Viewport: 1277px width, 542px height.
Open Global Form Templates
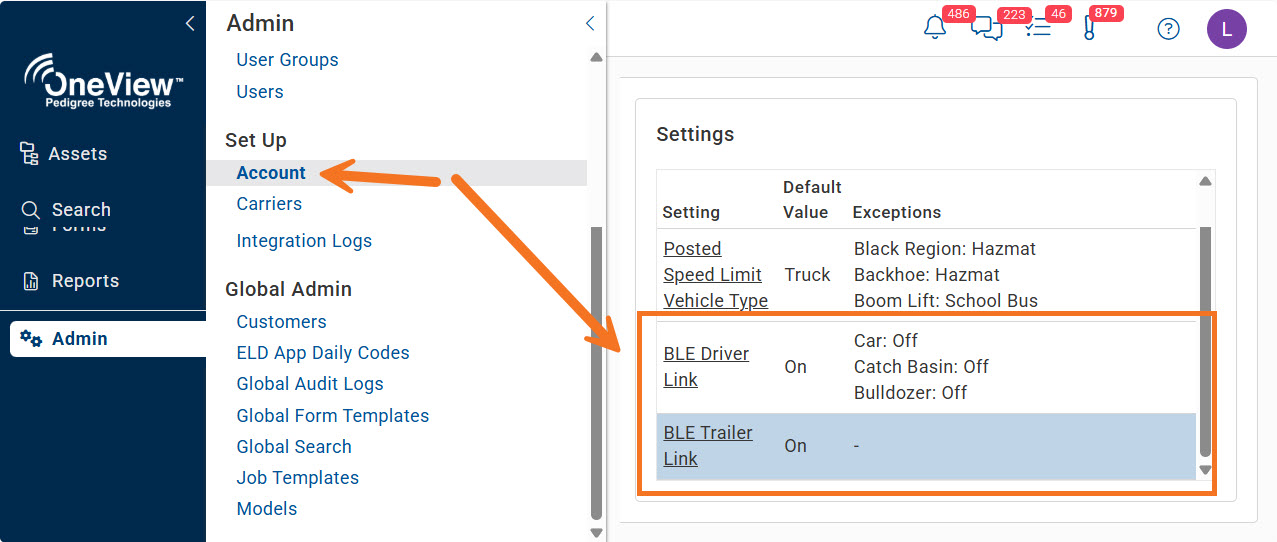point(333,416)
